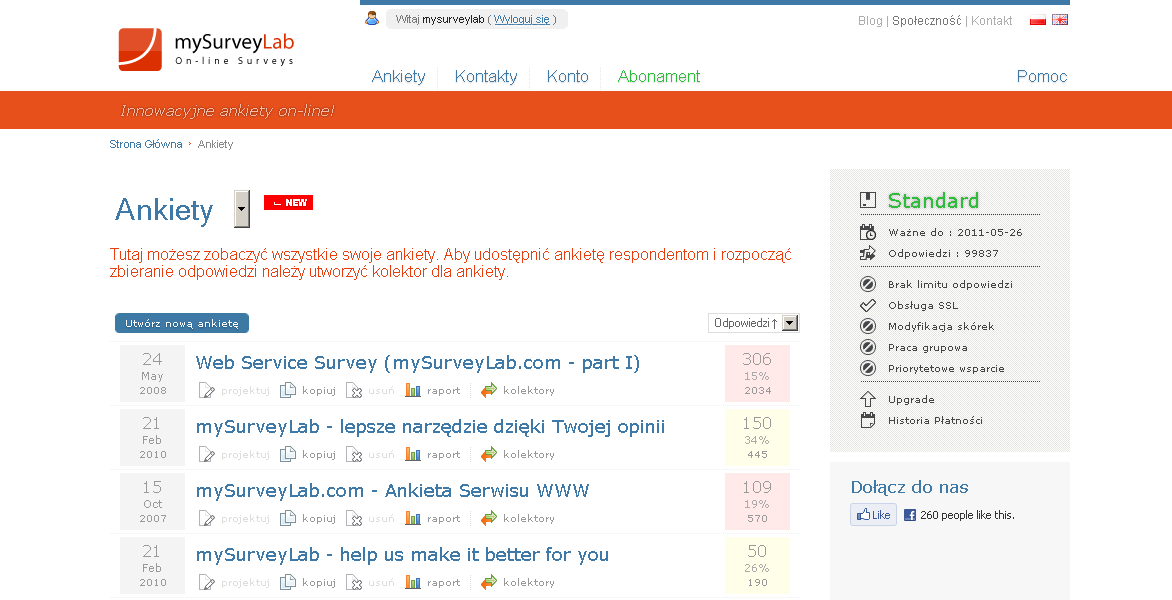This screenshot has height=600, width=1172.
Task: Click 'Obsługa SSL' feature text
Action: click(x=923, y=306)
